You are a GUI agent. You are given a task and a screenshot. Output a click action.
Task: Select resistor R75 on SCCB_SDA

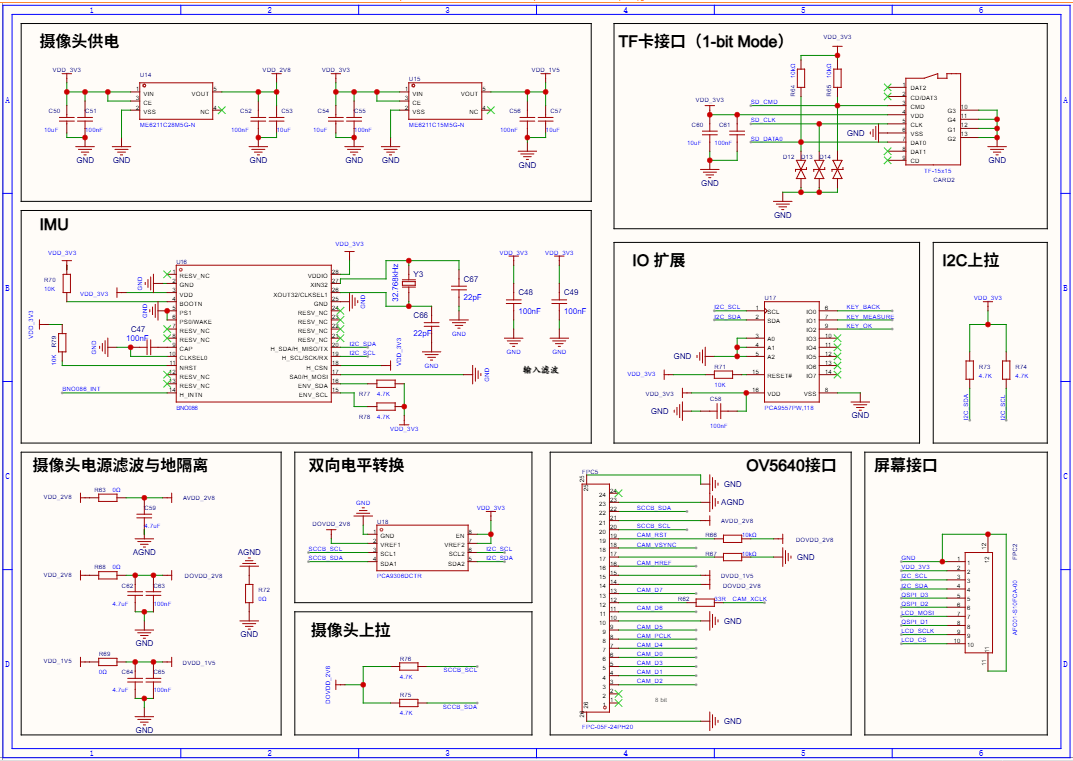tap(409, 702)
